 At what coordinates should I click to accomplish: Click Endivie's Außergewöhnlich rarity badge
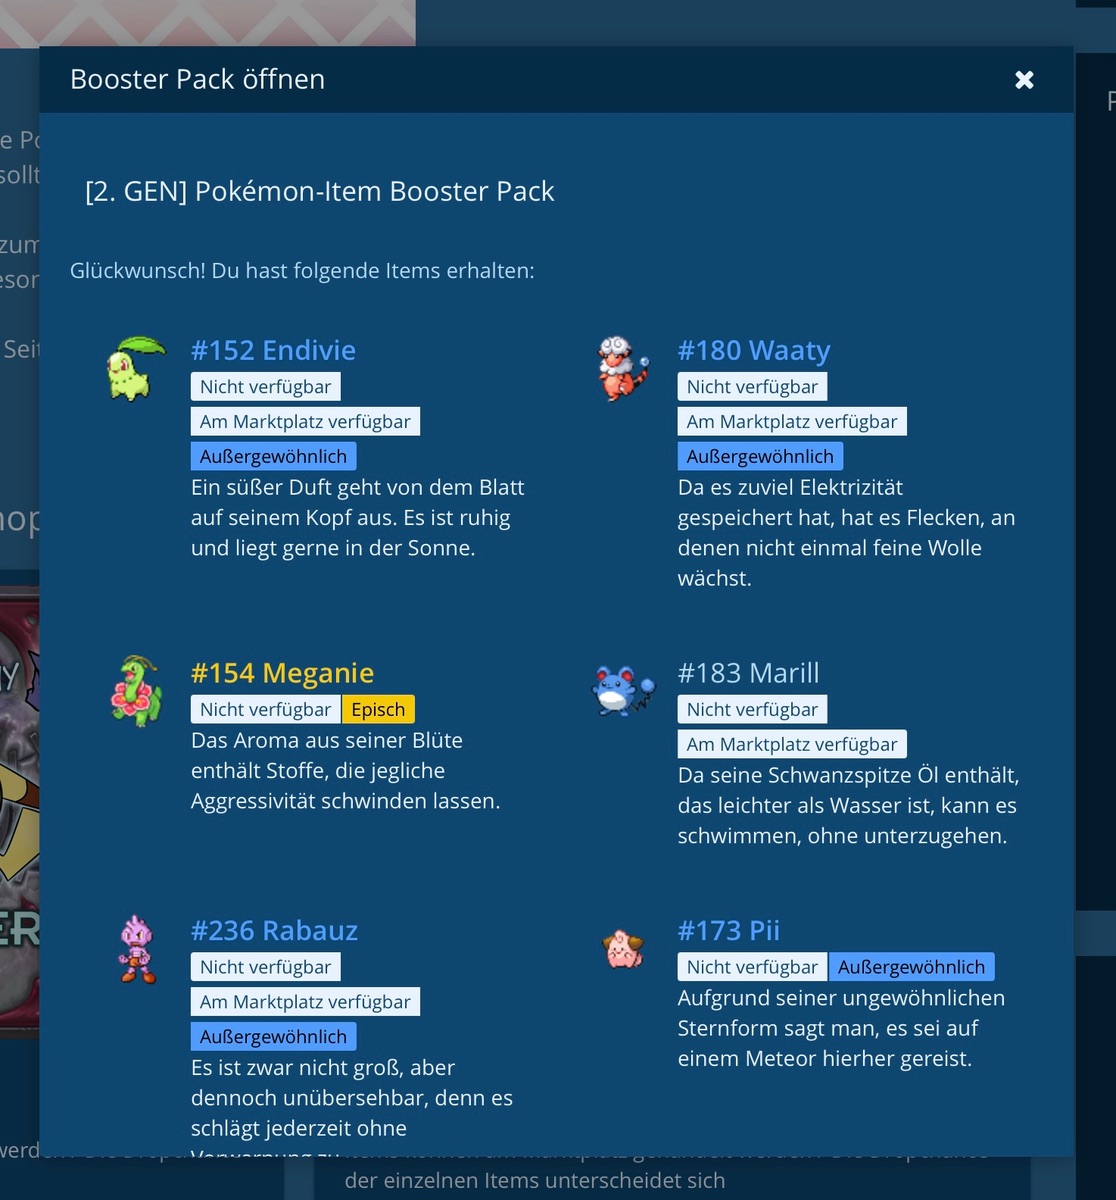tap(273, 457)
